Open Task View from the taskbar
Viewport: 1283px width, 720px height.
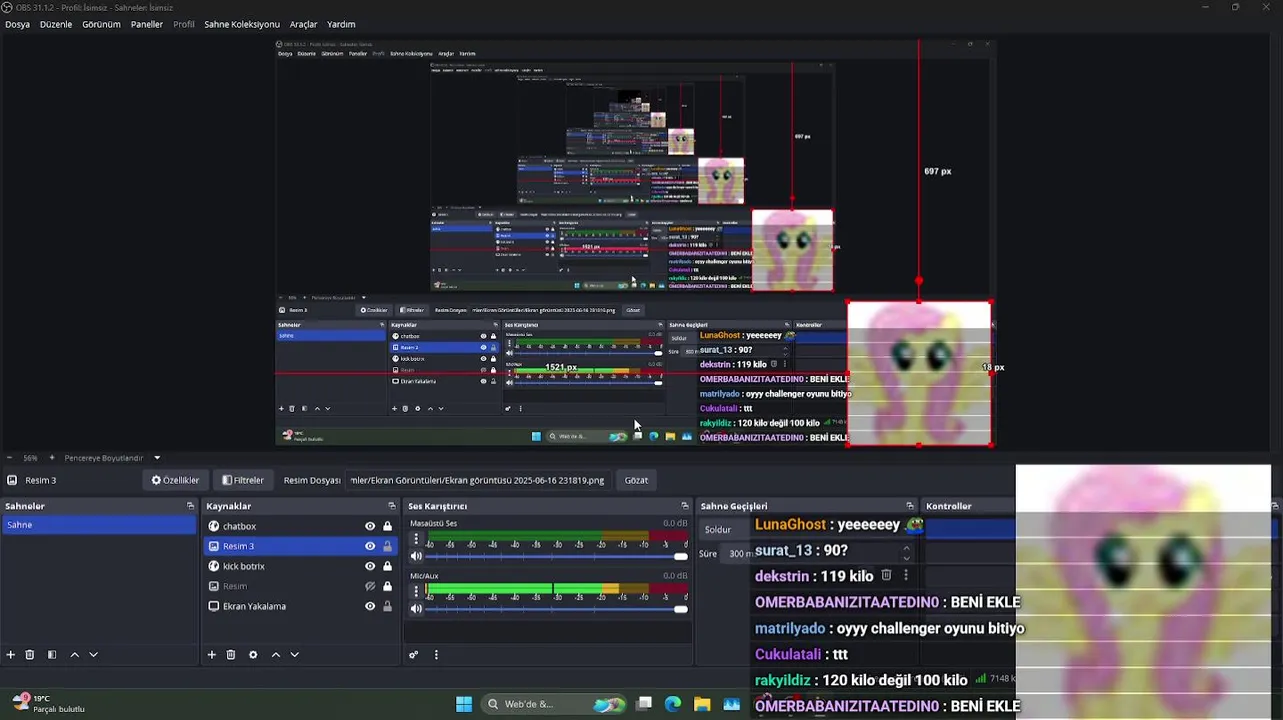pos(645,704)
